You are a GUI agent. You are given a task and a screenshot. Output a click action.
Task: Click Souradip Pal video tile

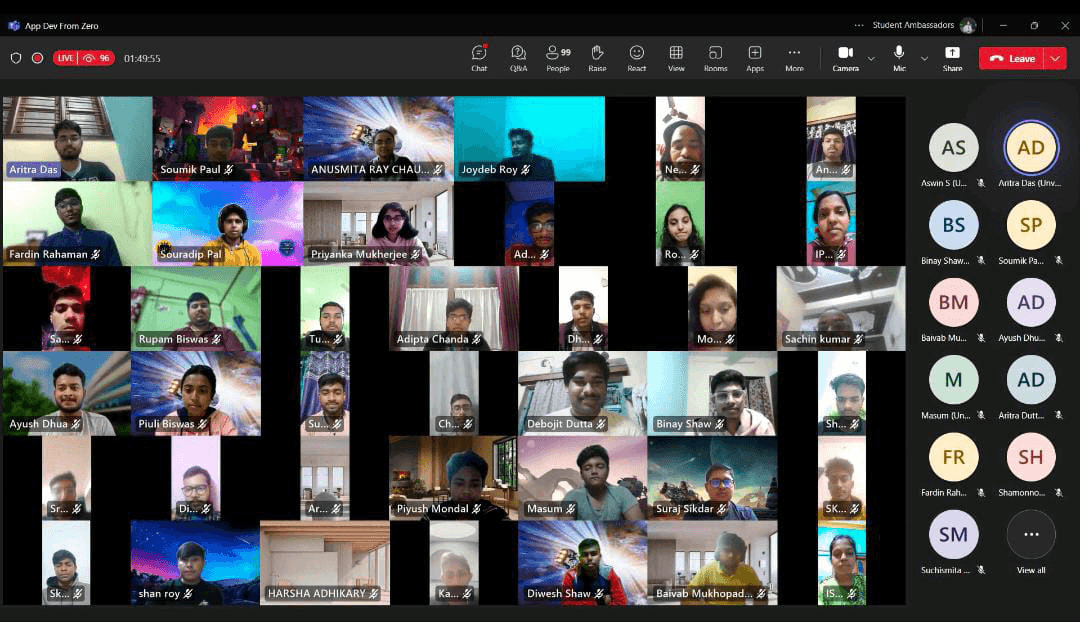(228, 223)
